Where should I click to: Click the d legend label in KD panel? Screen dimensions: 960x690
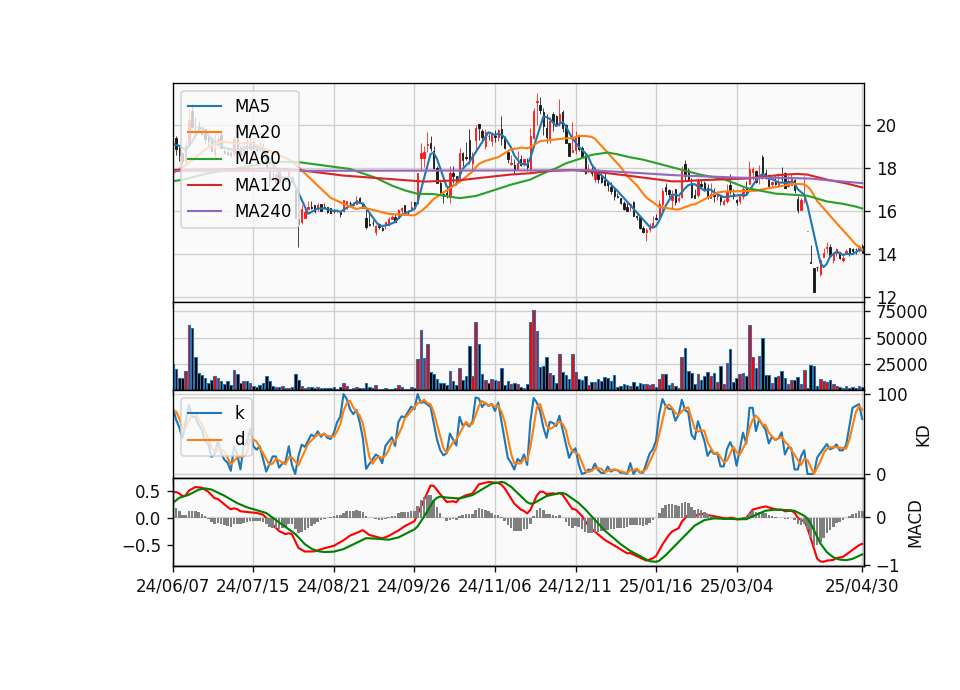[x=239, y=438]
